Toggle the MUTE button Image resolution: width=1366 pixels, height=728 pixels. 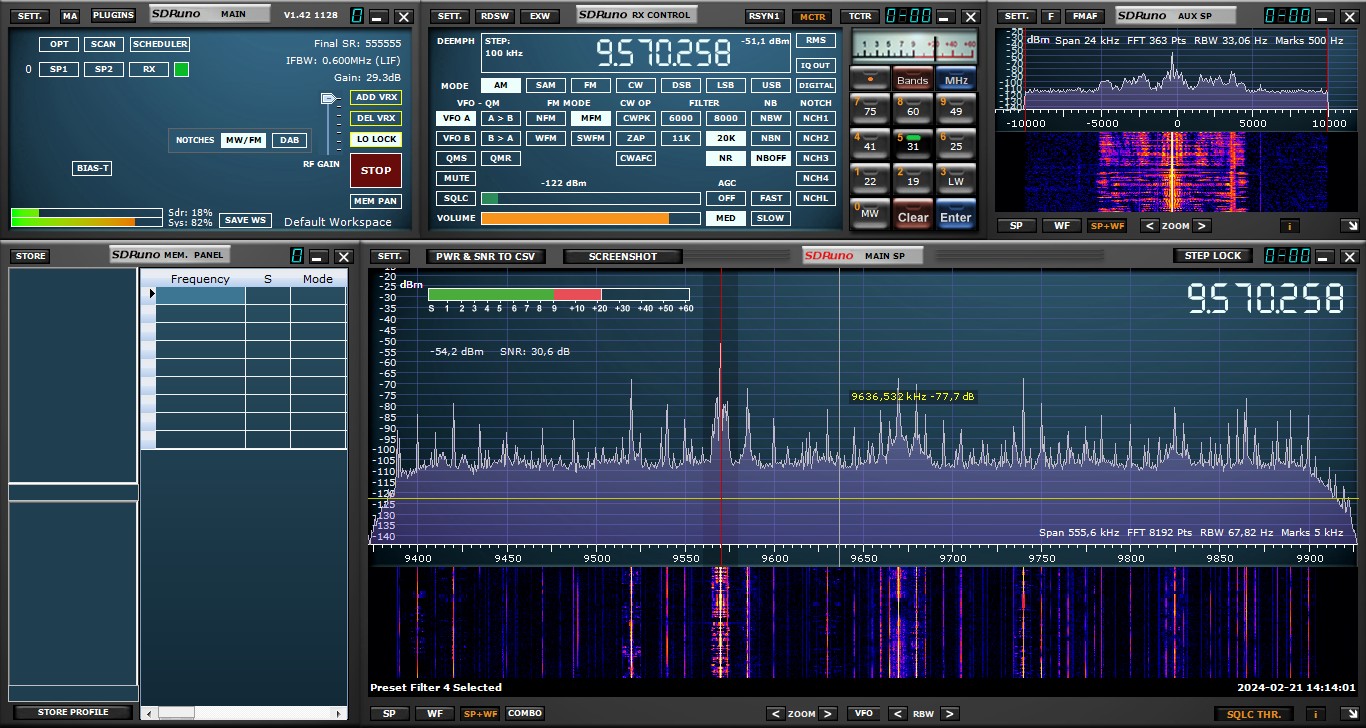click(456, 178)
